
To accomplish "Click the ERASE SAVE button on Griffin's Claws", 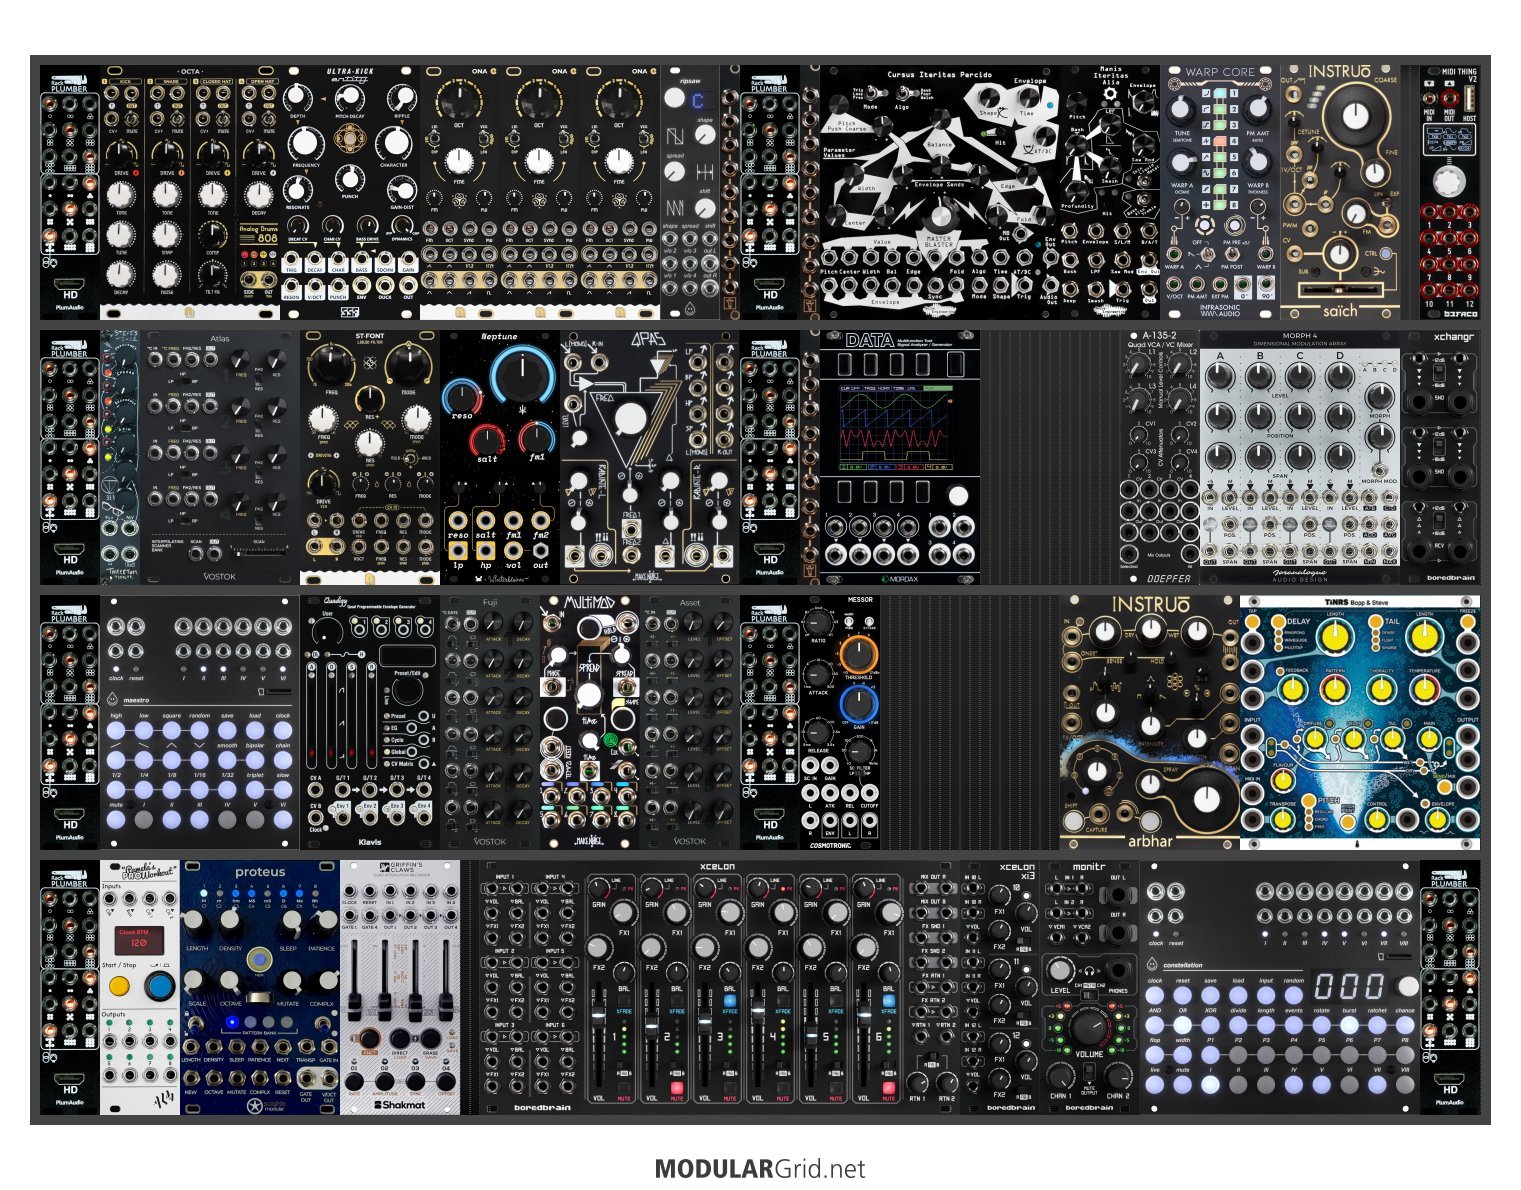I will click(x=431, y=1039).
